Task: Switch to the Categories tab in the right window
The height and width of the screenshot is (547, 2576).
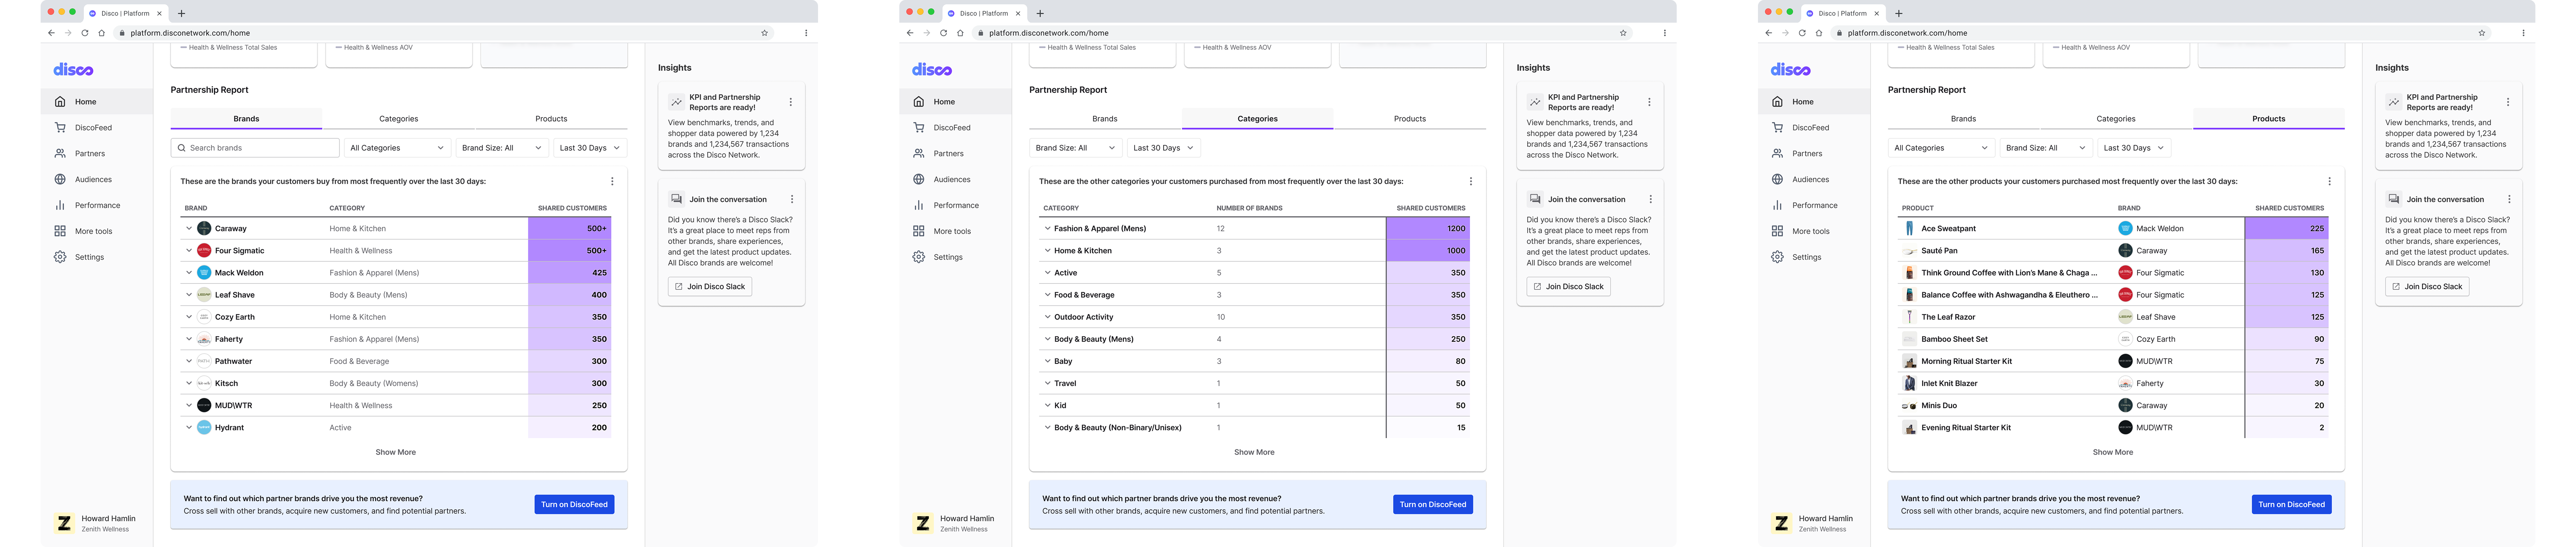Action: click(2116, 119)
